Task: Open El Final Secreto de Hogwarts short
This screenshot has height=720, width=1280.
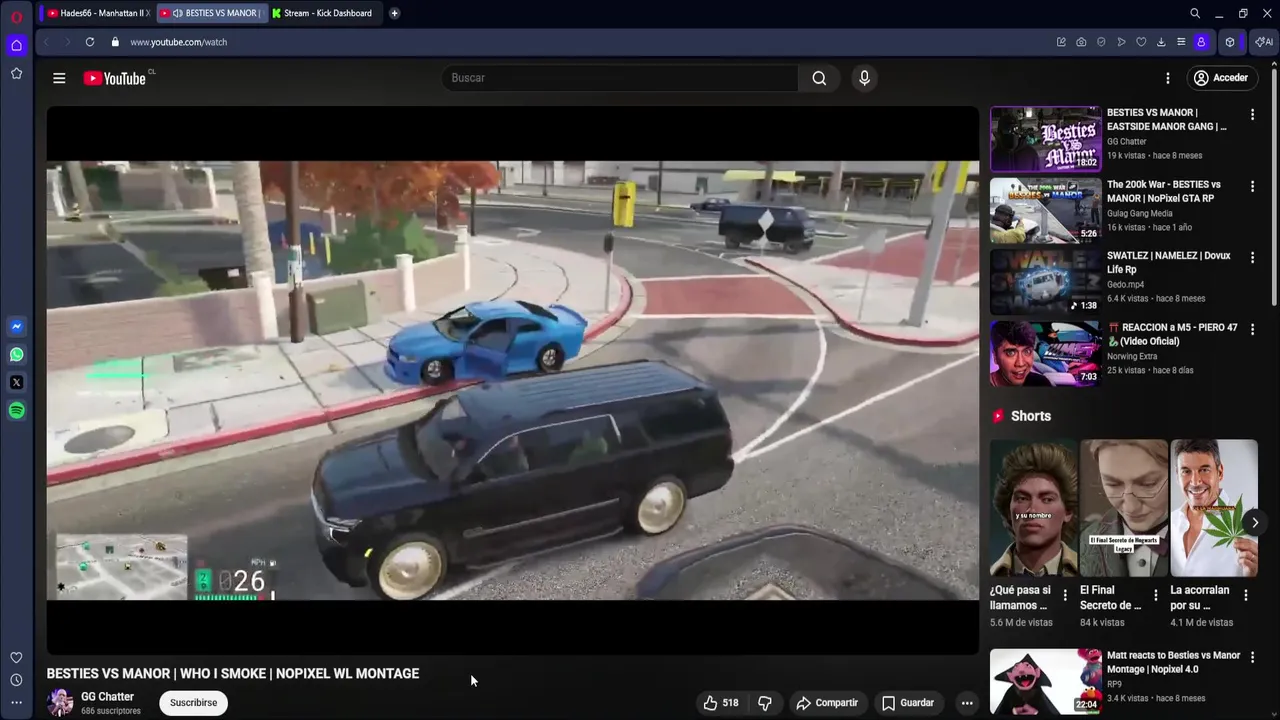Action: (x=1123, y=508)
